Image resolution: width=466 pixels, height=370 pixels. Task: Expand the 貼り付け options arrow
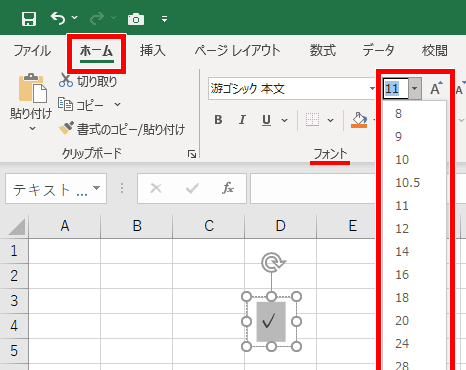pyautogui.click(x=32, y=128)
